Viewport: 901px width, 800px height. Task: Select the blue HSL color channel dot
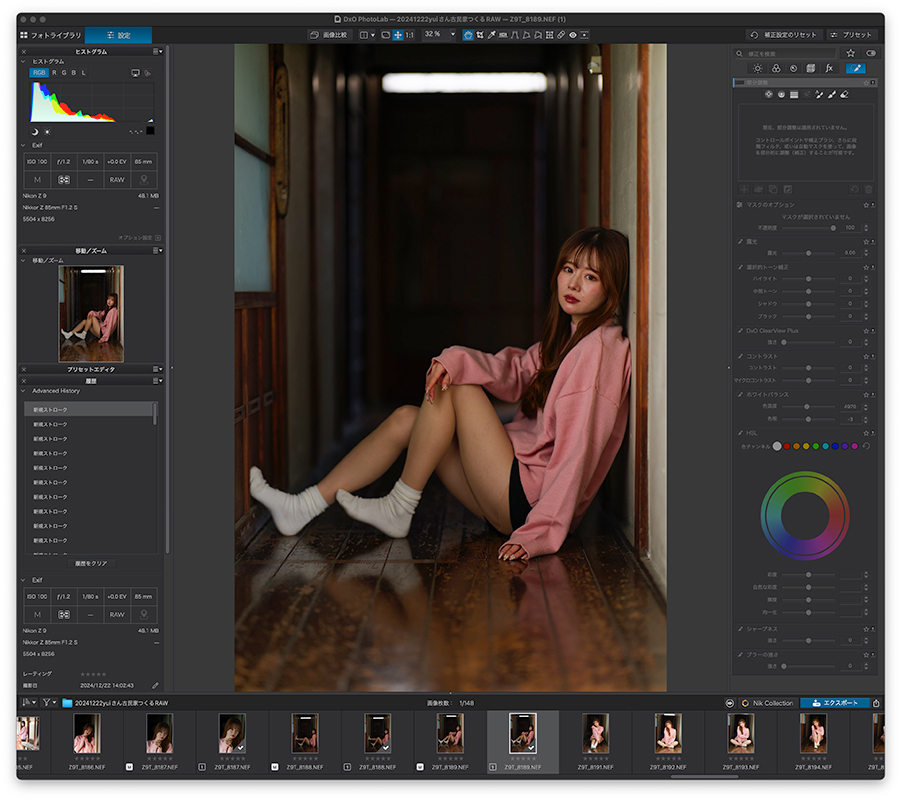click(835, 446)
